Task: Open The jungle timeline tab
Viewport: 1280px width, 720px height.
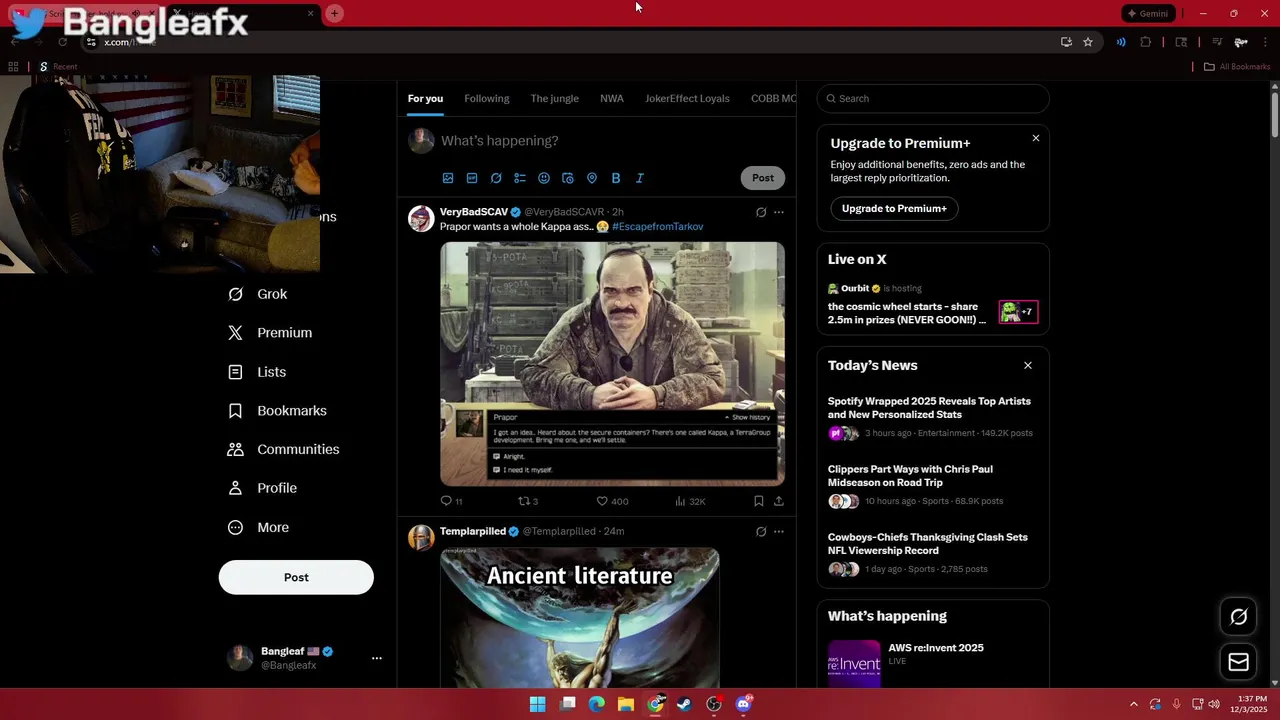Action: pyautogui.click(x=555, y=98)
